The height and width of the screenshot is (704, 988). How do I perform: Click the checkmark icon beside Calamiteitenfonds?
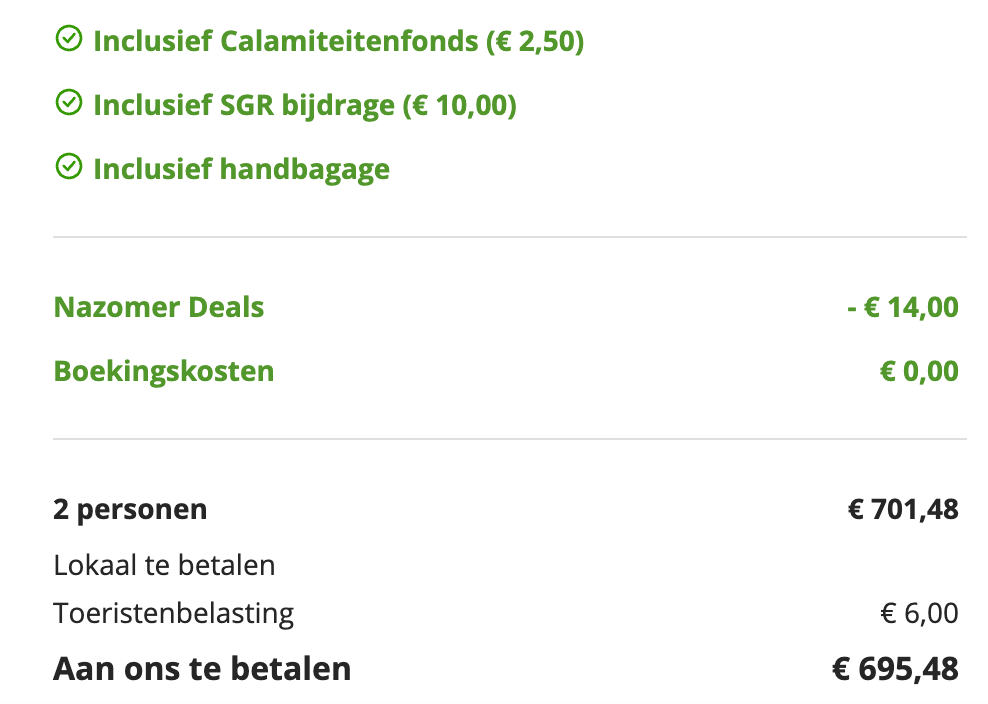tap(68, 40)
